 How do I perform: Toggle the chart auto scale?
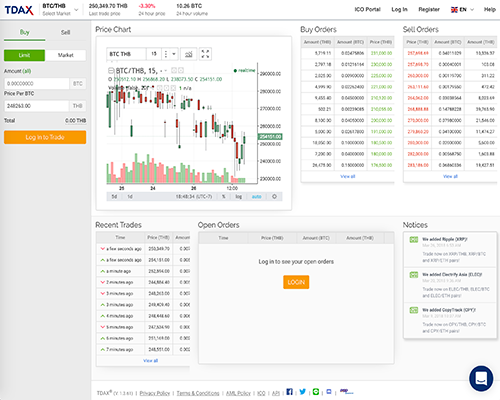pyautogui.click(x=256, y=197)
